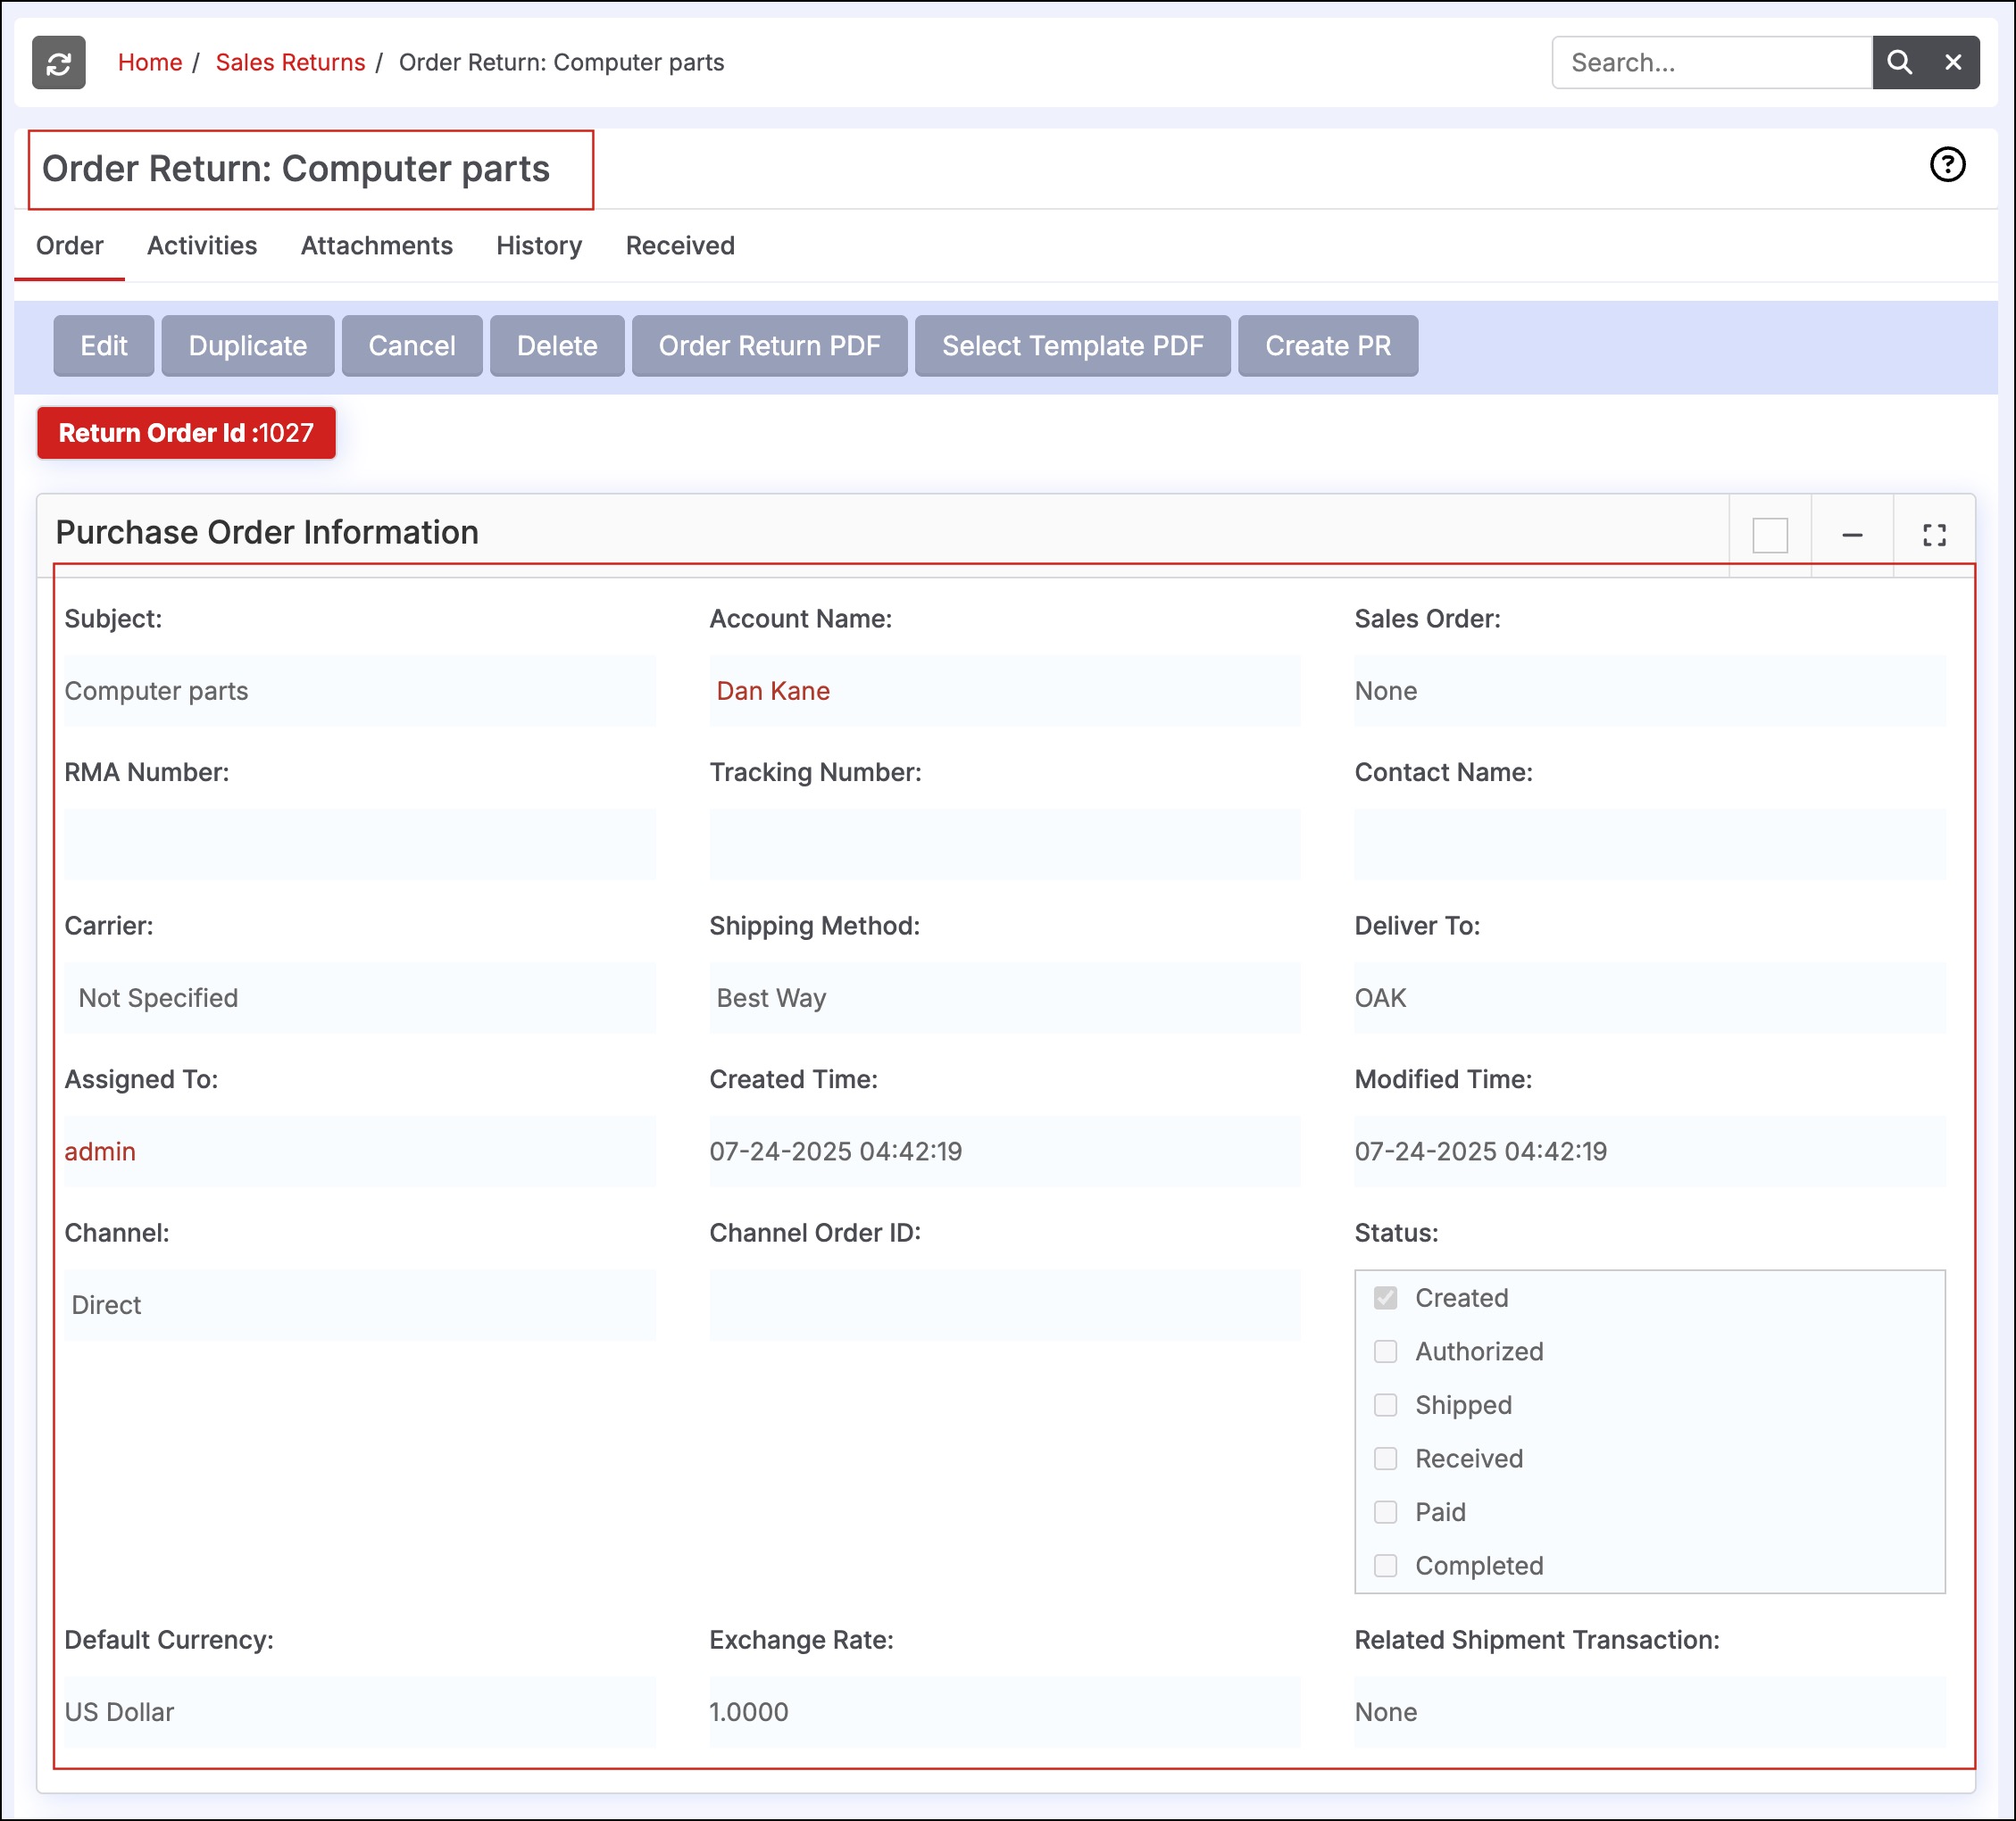The height and width of the screenshot is (1821, 2016).
Task: Switch to the Order tab
Action: 70,246
